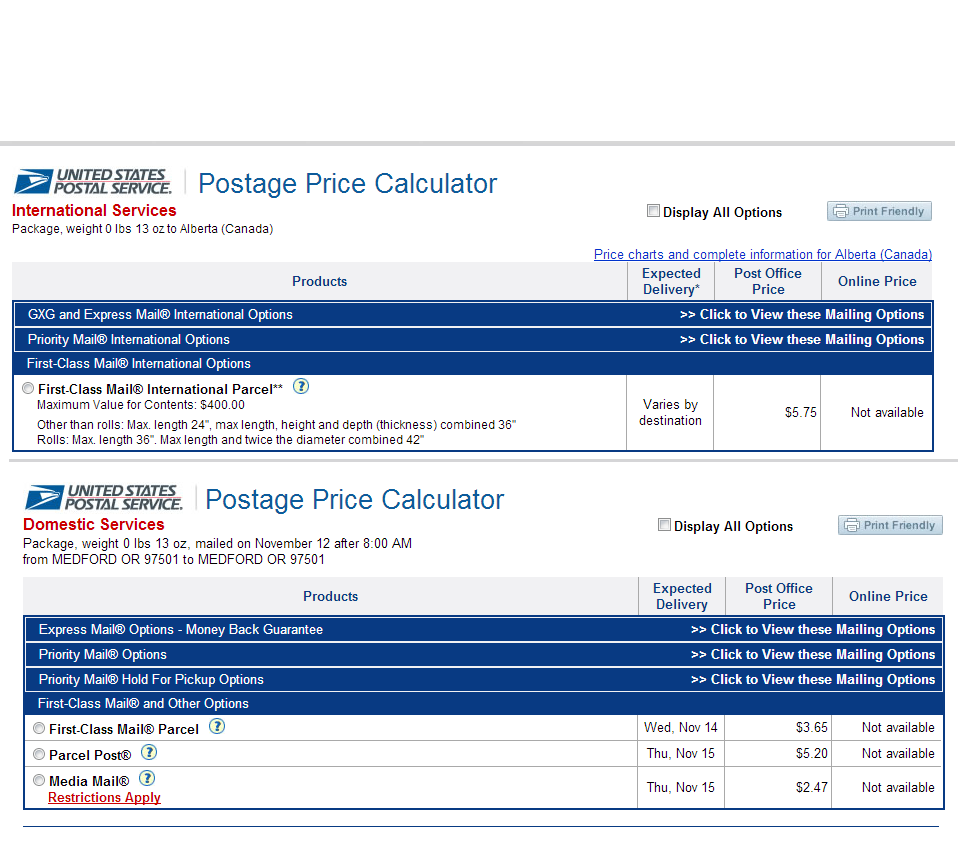Click the $5.75 Post Office price
Image resolution: width=958 pixels, height=866 pixels.
800,413
